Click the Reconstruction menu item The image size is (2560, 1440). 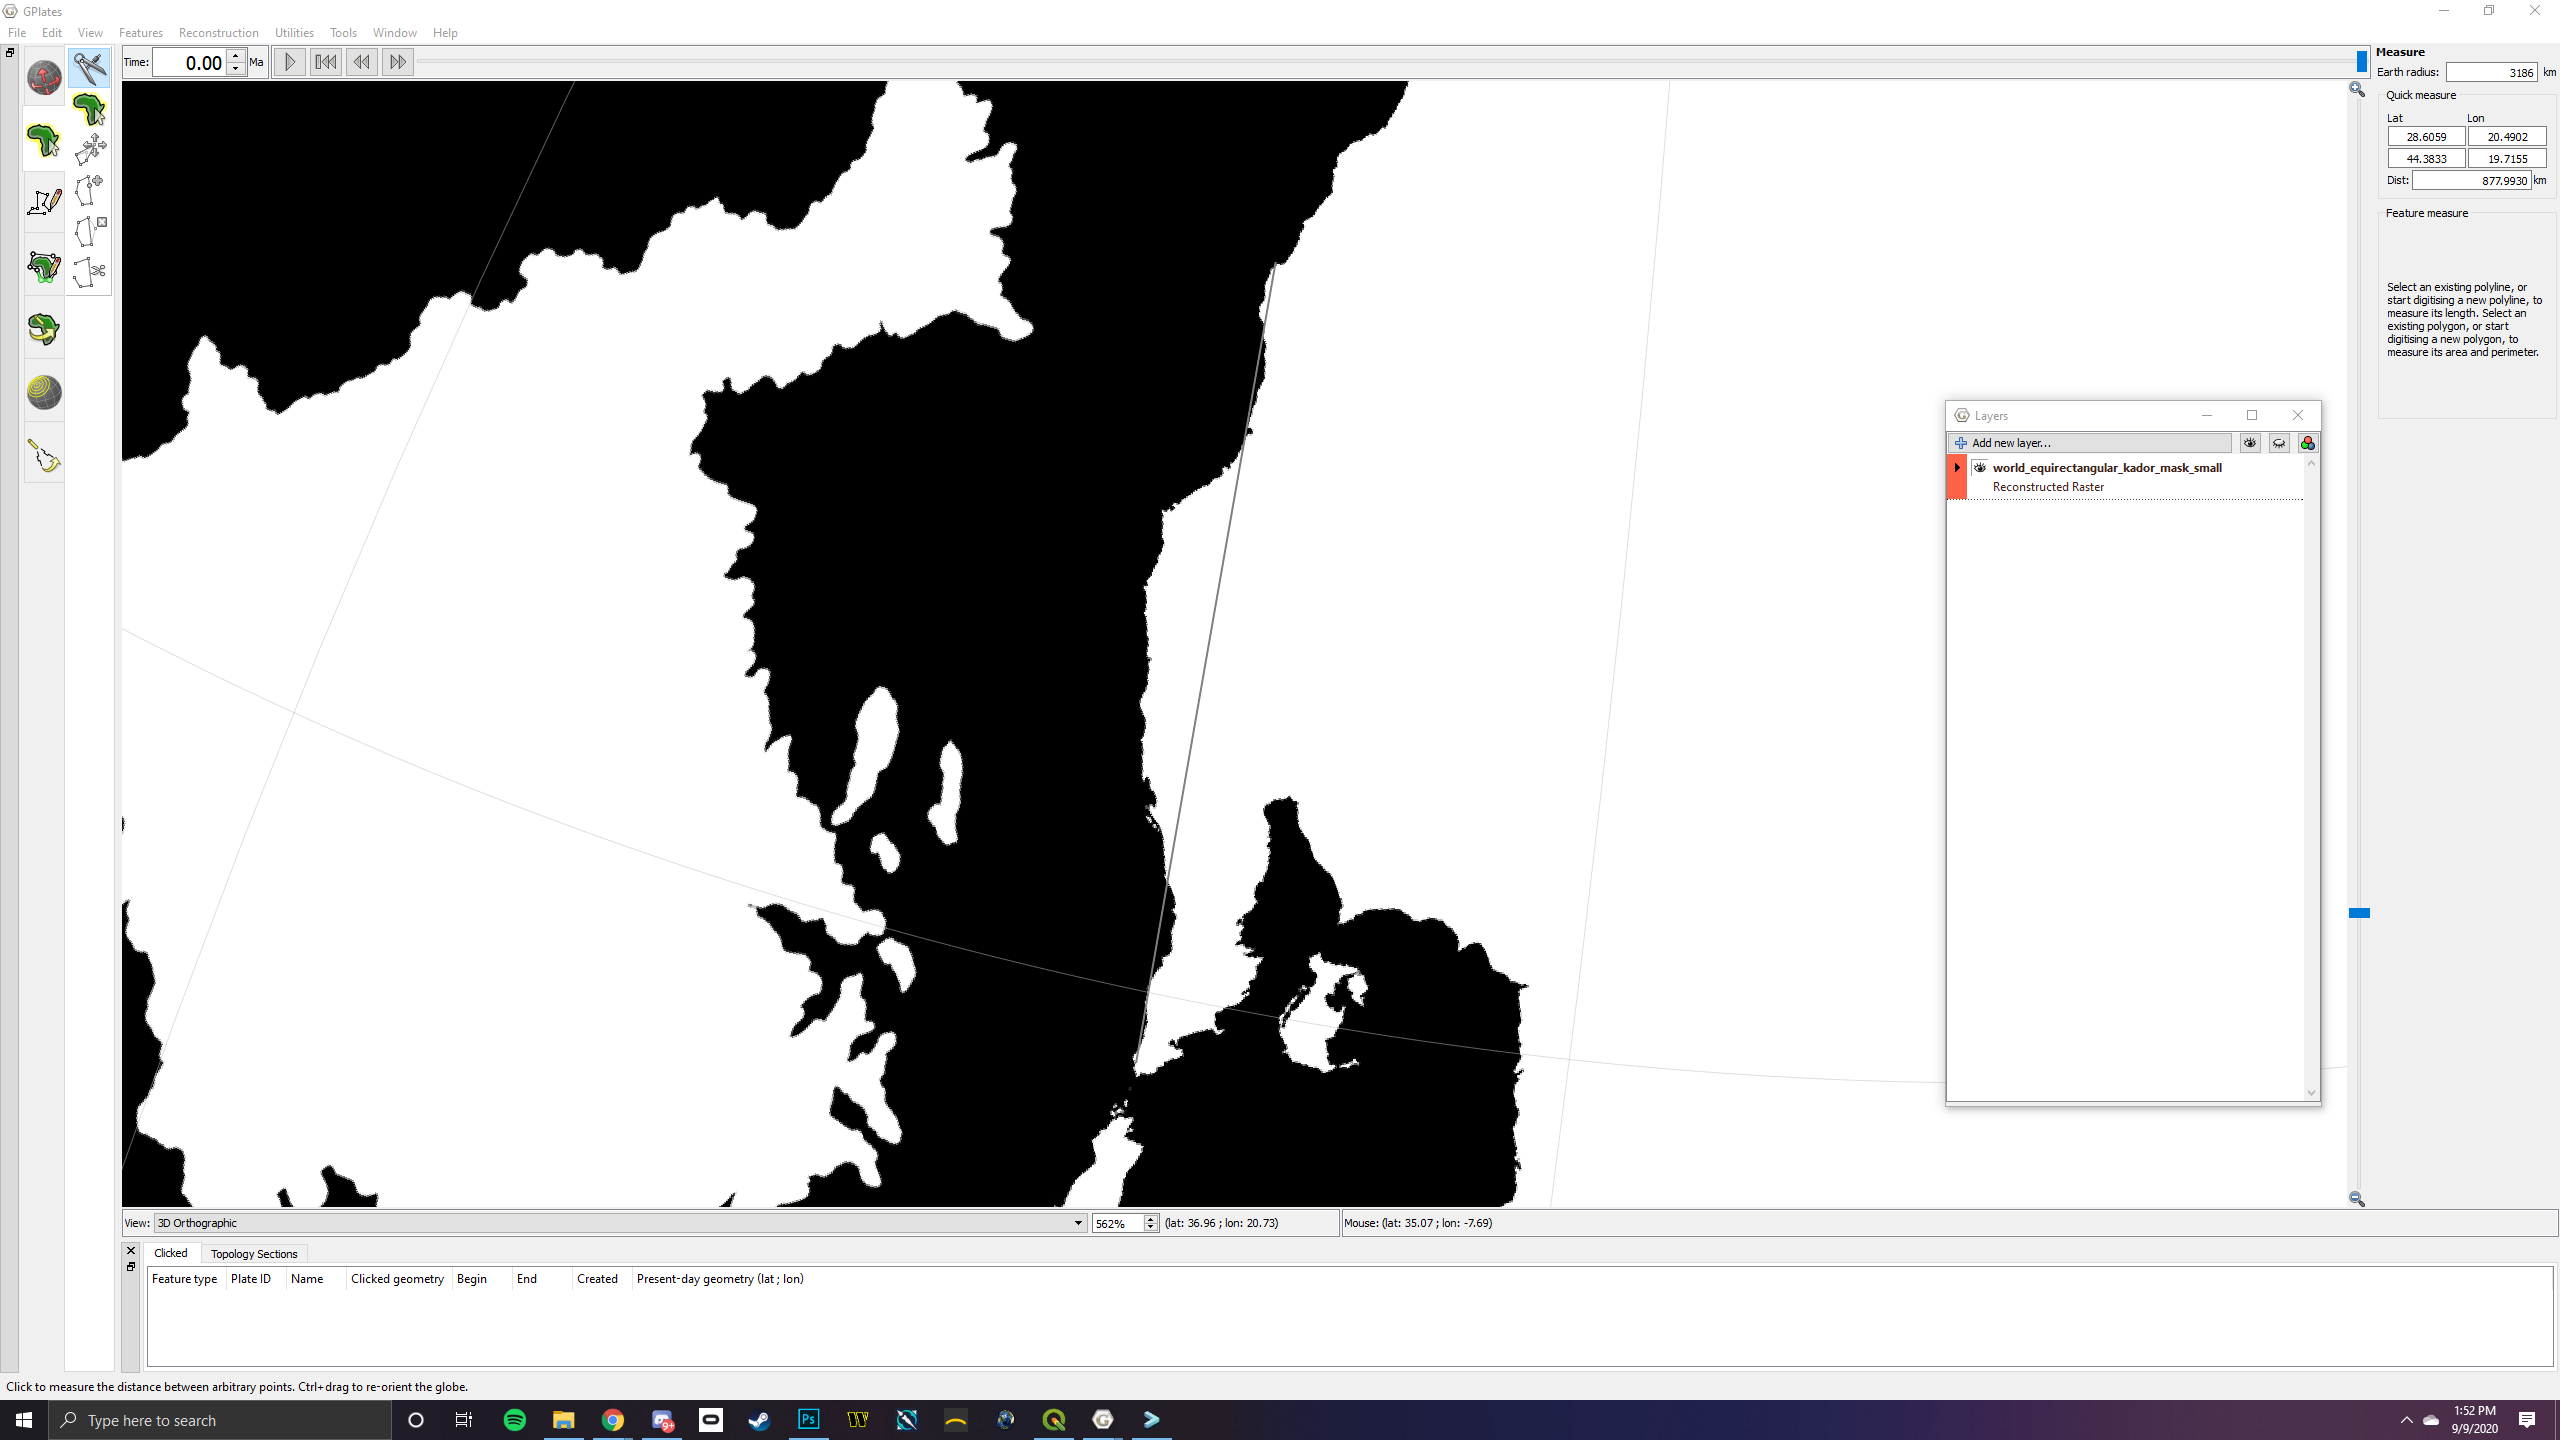pyautogui.click(x=218, y=32)
